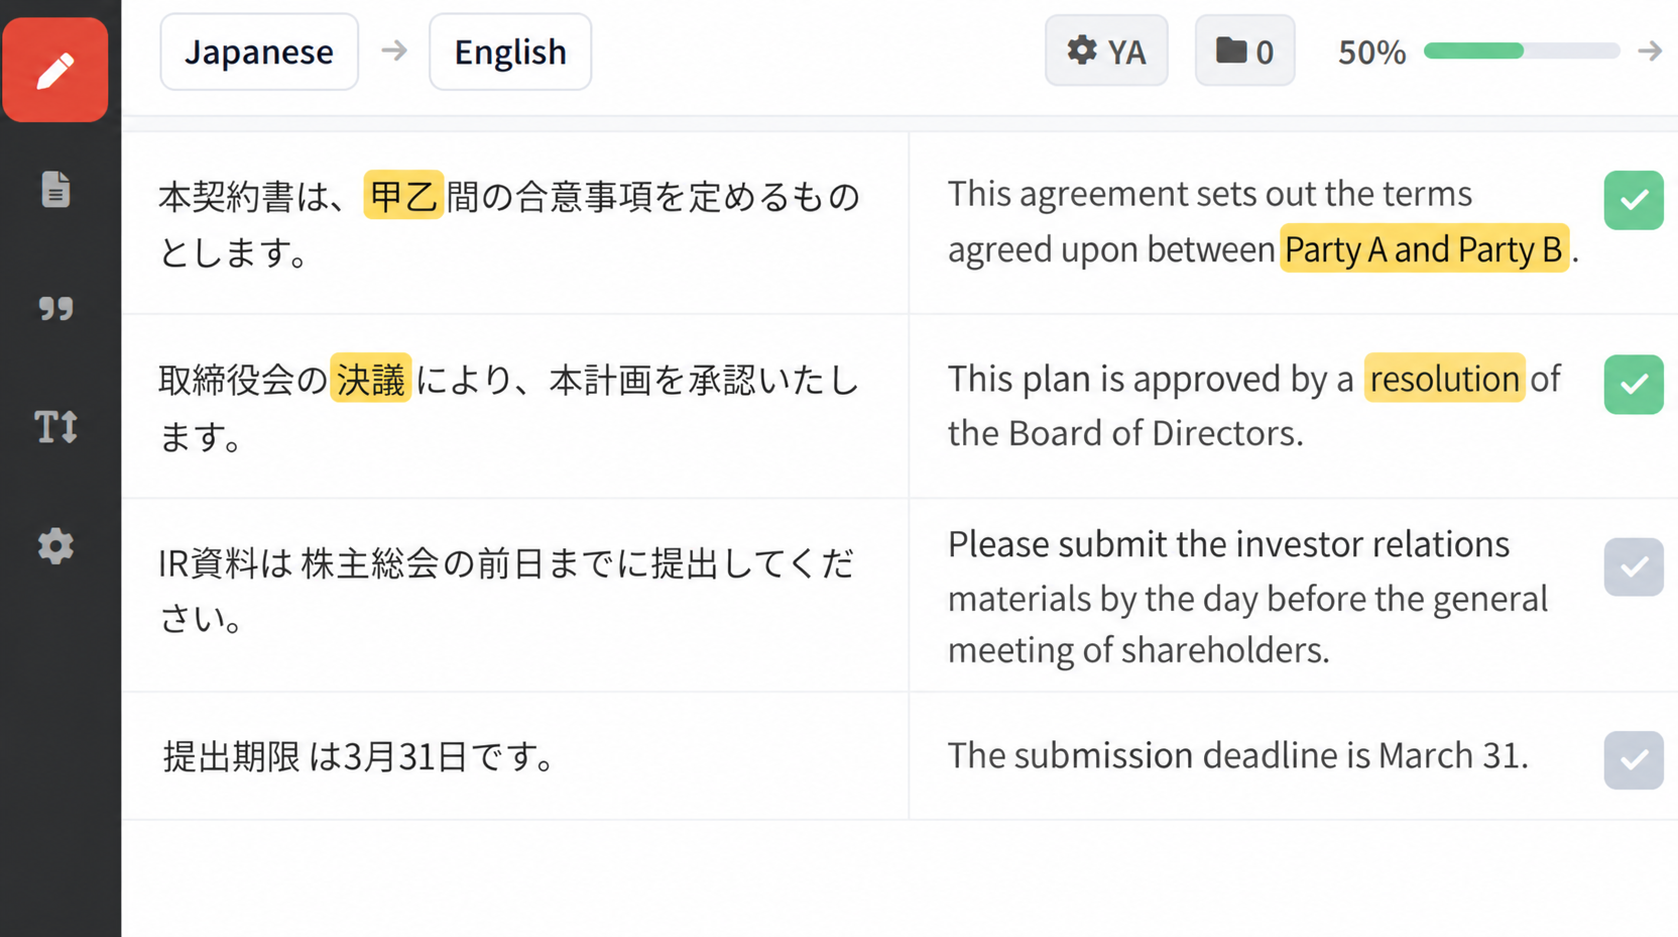1678x937 pixels.
Task: Click highlighted term 甲乙 in source
Action: [x=403, y=195]
